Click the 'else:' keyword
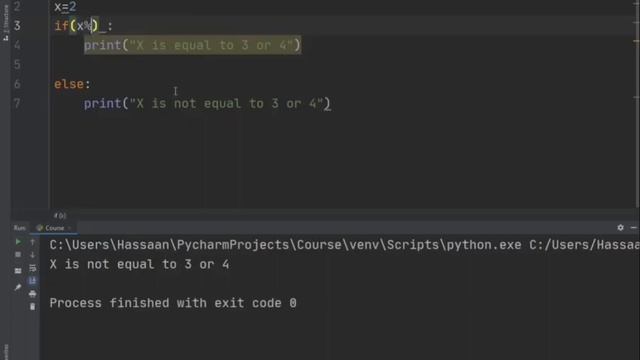 (x=72, y=84)
